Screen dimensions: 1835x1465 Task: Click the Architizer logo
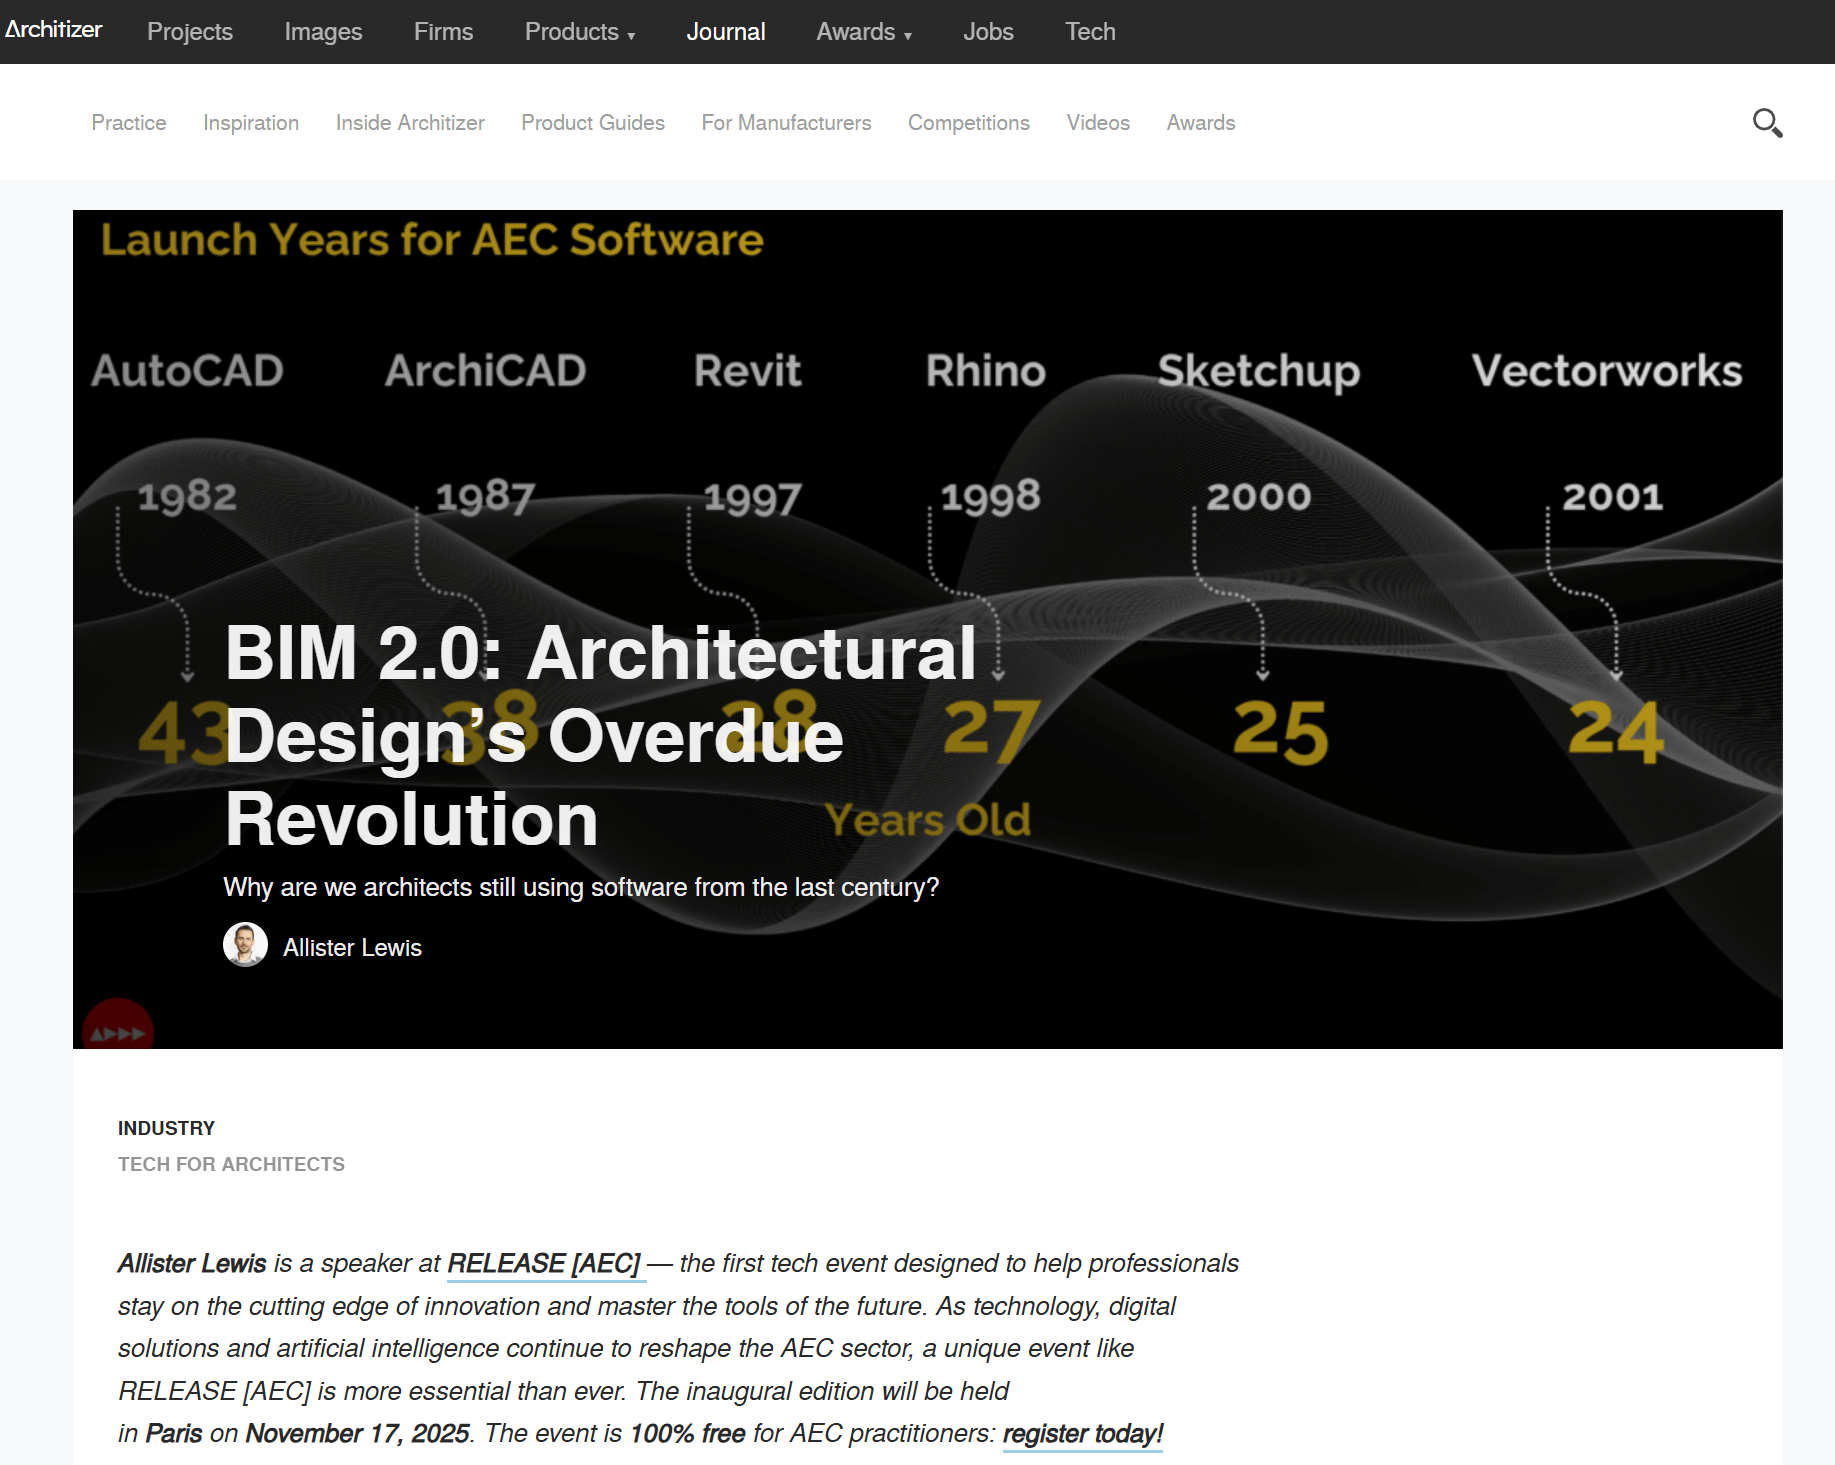pos(53,30)
